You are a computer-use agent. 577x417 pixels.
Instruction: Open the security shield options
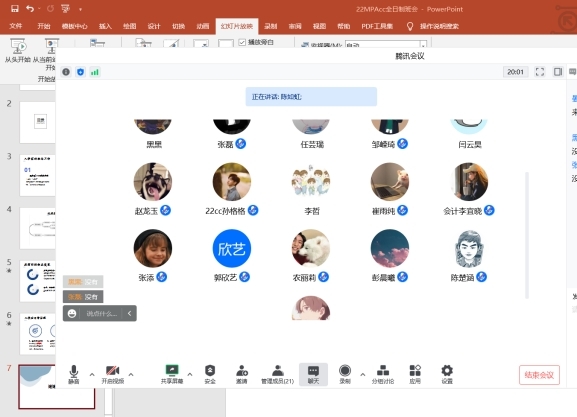210,374
